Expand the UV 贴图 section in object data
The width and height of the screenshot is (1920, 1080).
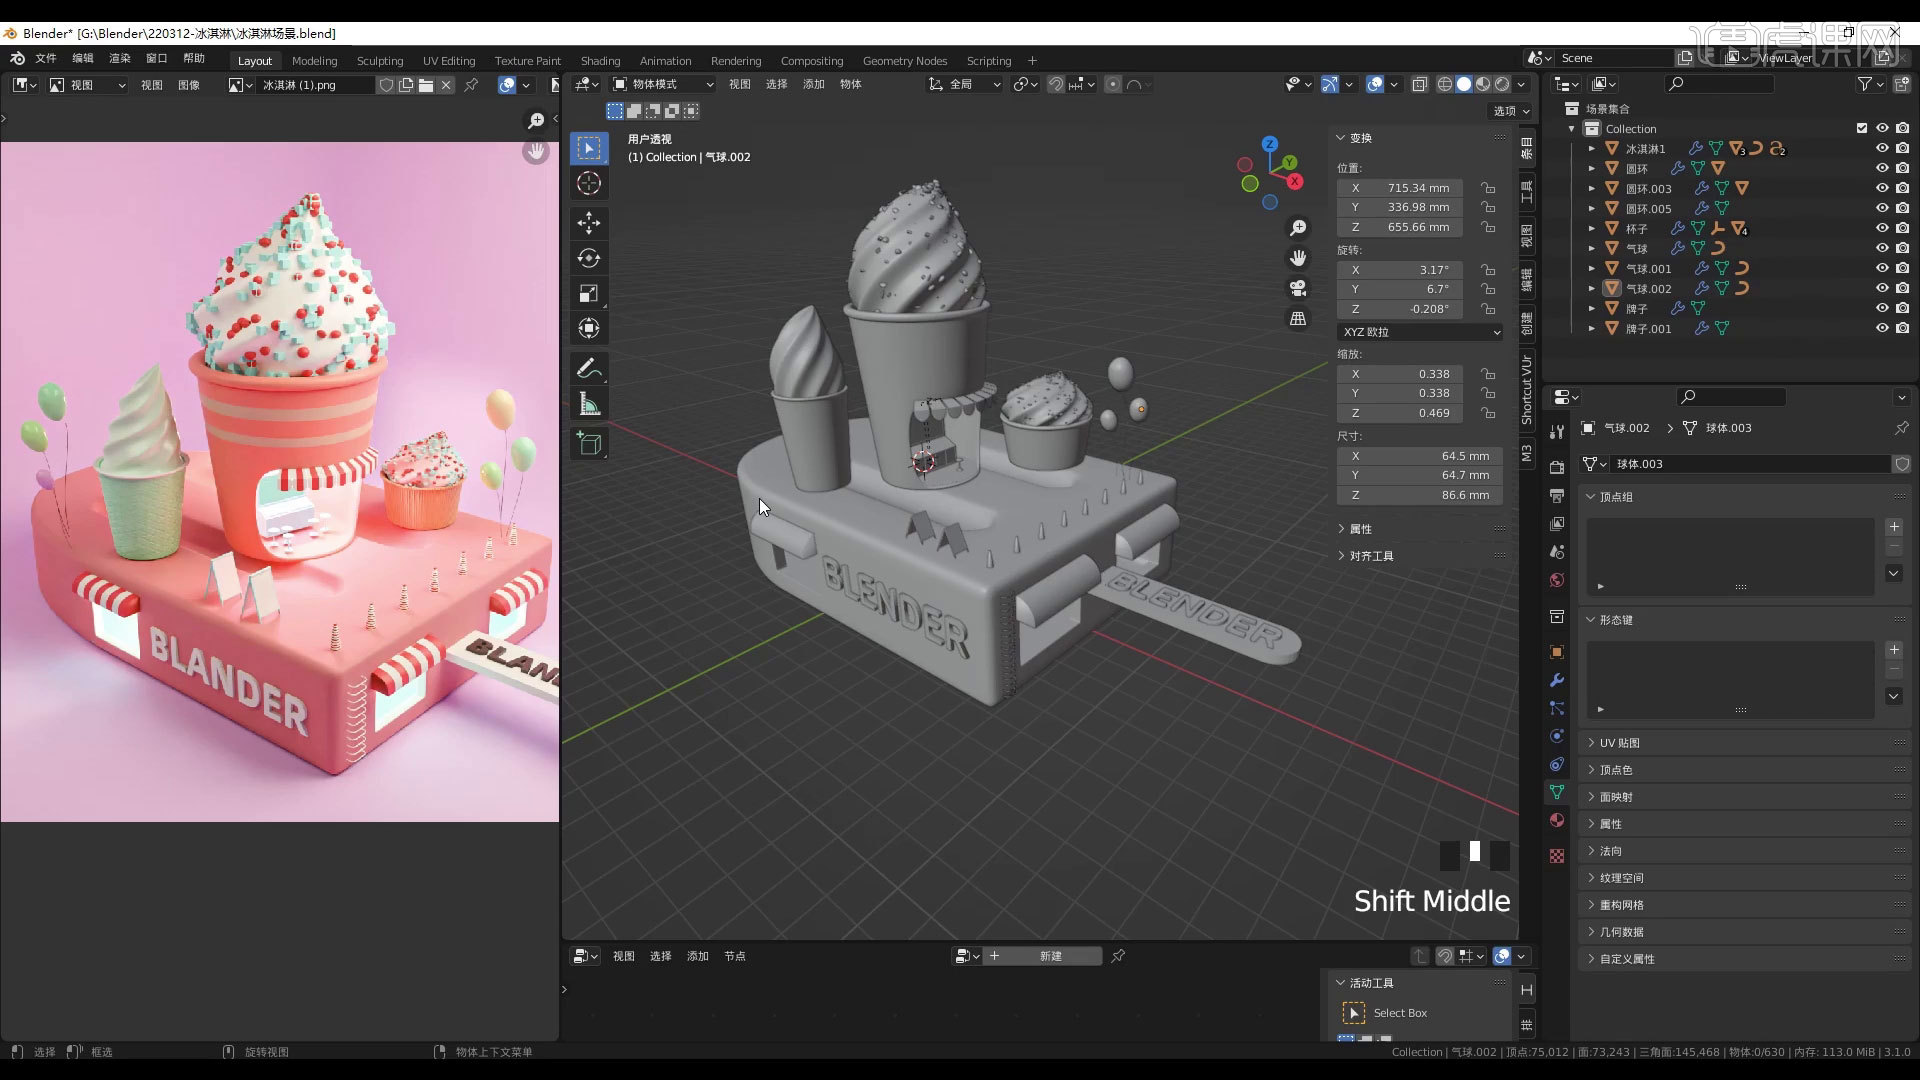tap(1619, 742)
